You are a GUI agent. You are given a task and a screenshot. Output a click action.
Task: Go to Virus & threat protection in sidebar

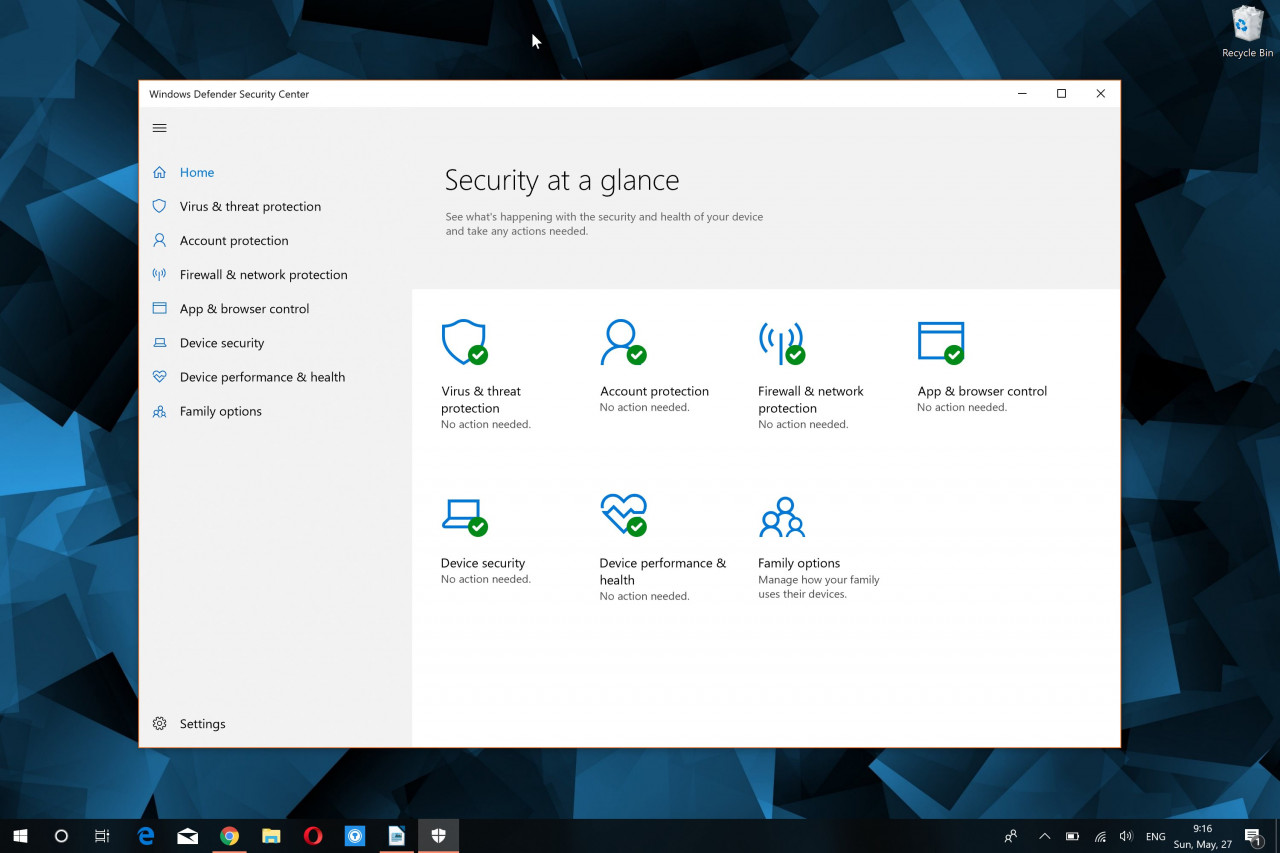coord(250,207)
